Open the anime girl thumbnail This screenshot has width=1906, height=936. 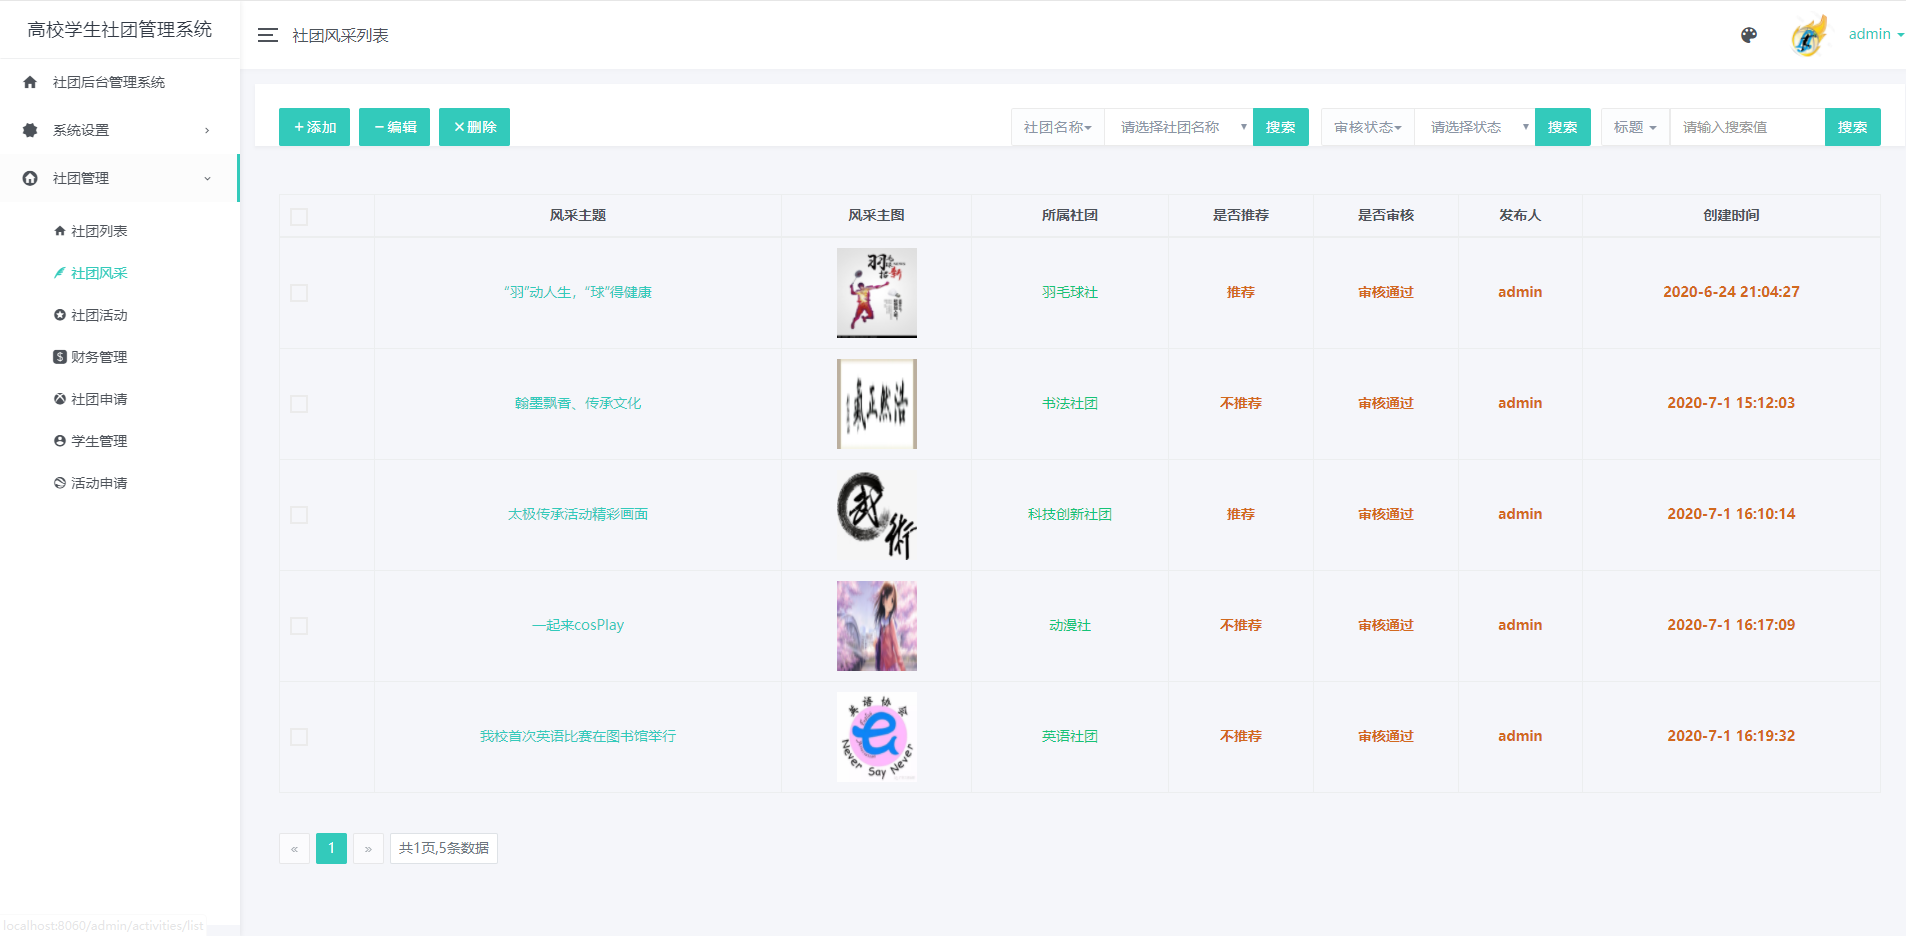click(x=877, y=626)
